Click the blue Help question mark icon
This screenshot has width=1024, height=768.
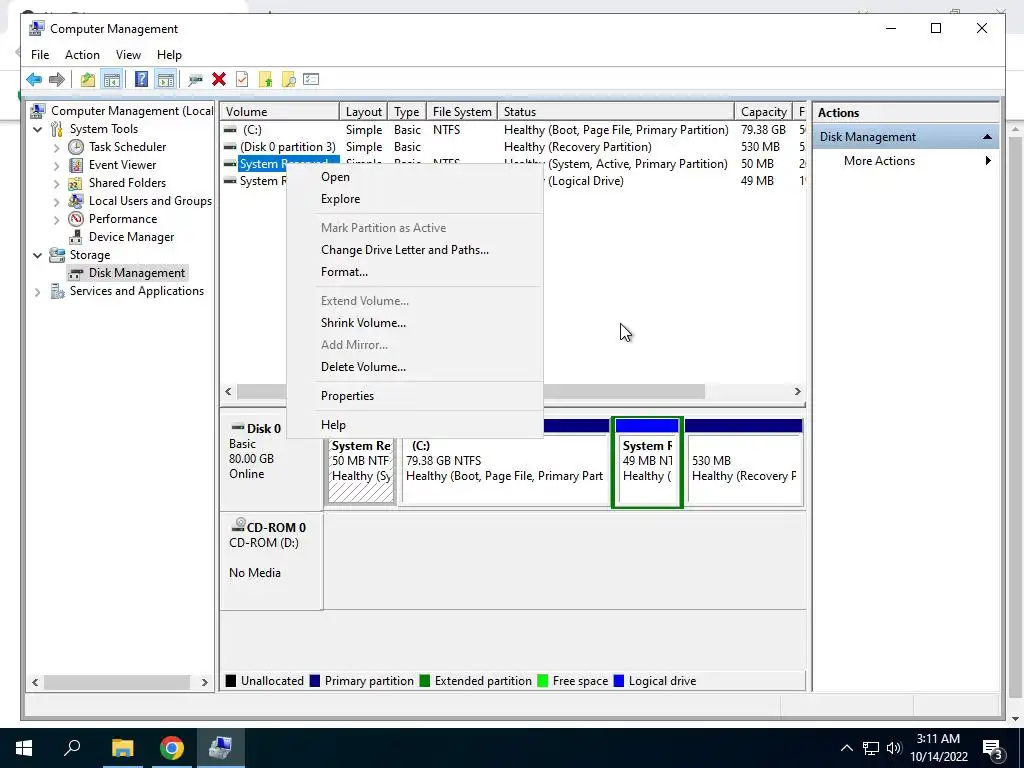pyautogui.click(x=141, y=80)
